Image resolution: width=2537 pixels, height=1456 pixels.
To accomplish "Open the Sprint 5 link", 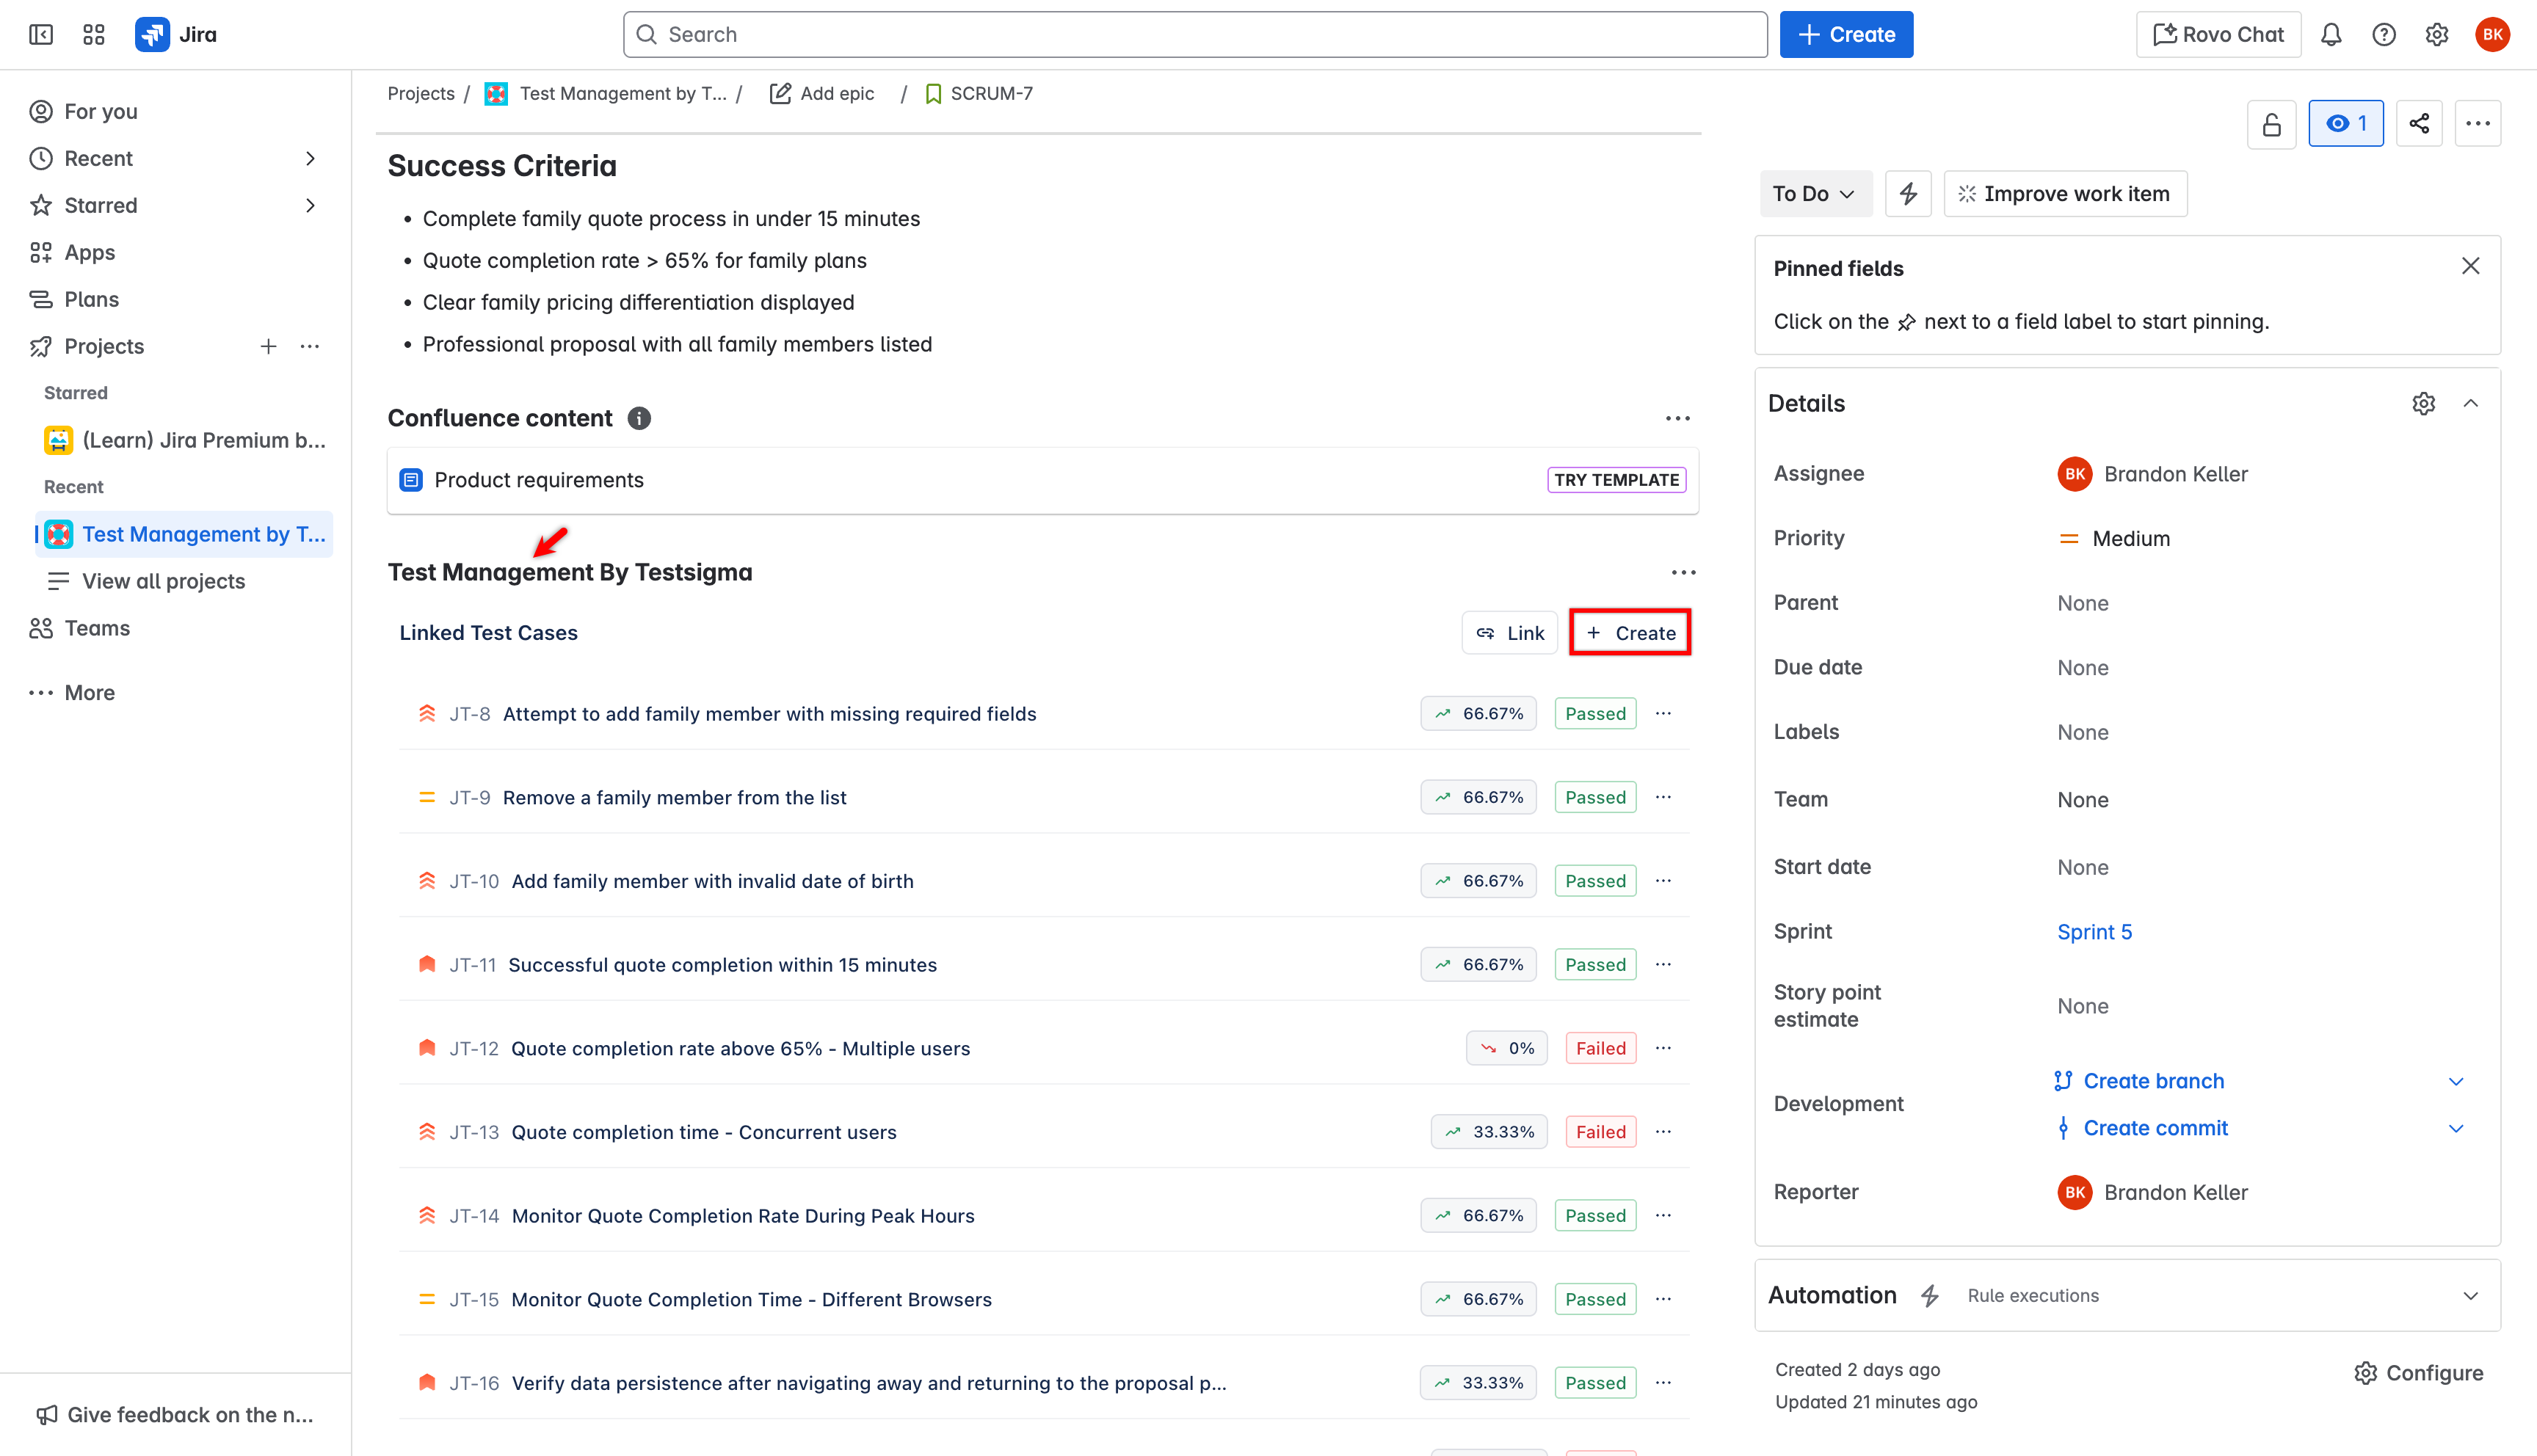I will point(2094,932).
